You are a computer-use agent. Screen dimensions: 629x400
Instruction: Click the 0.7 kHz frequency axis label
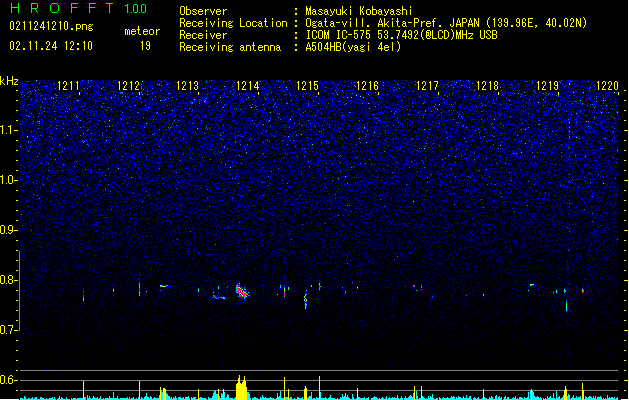click(9, 330)
